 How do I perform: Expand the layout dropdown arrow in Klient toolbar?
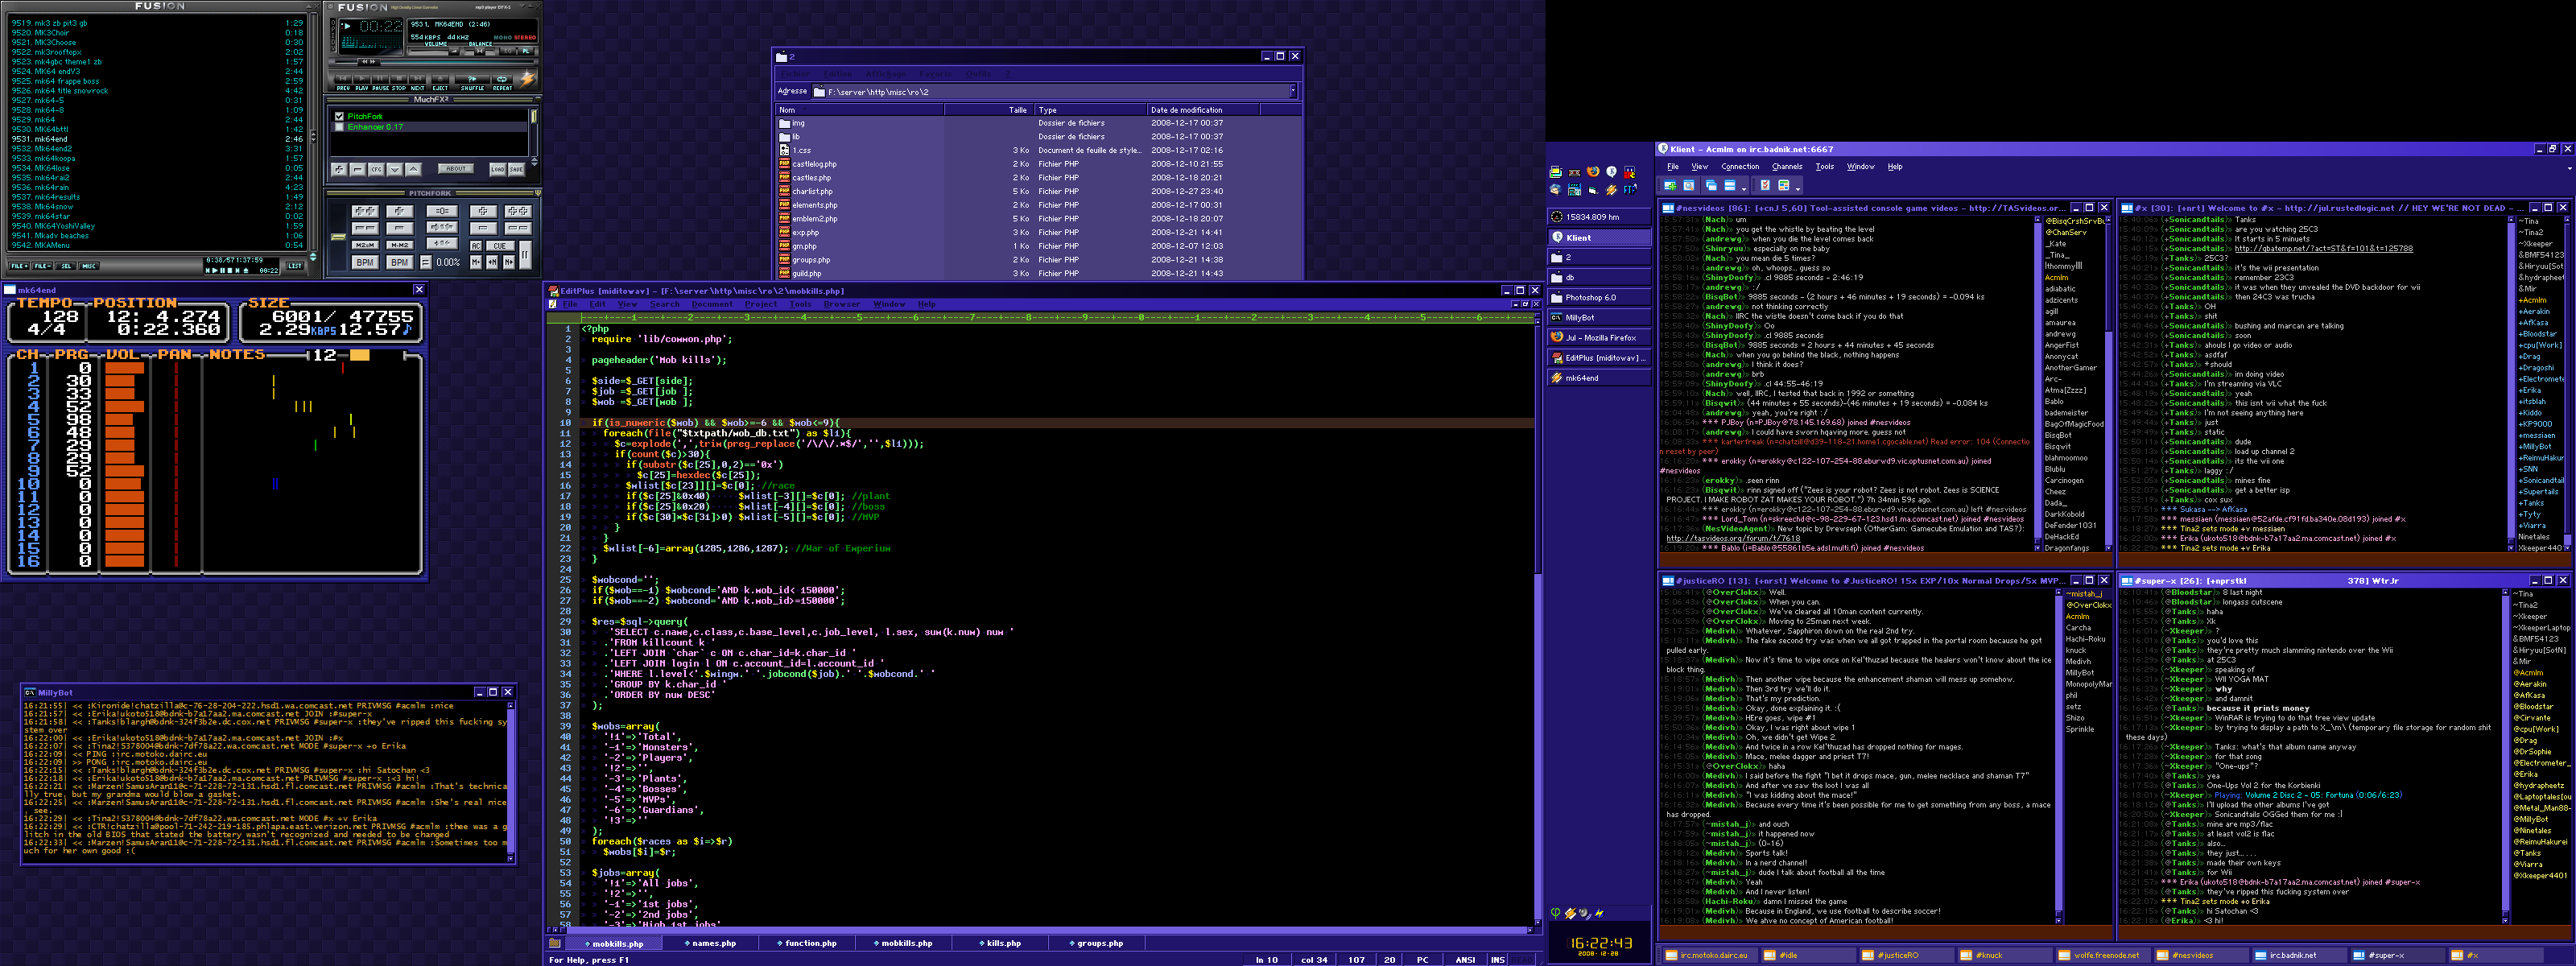(1798, 190)
